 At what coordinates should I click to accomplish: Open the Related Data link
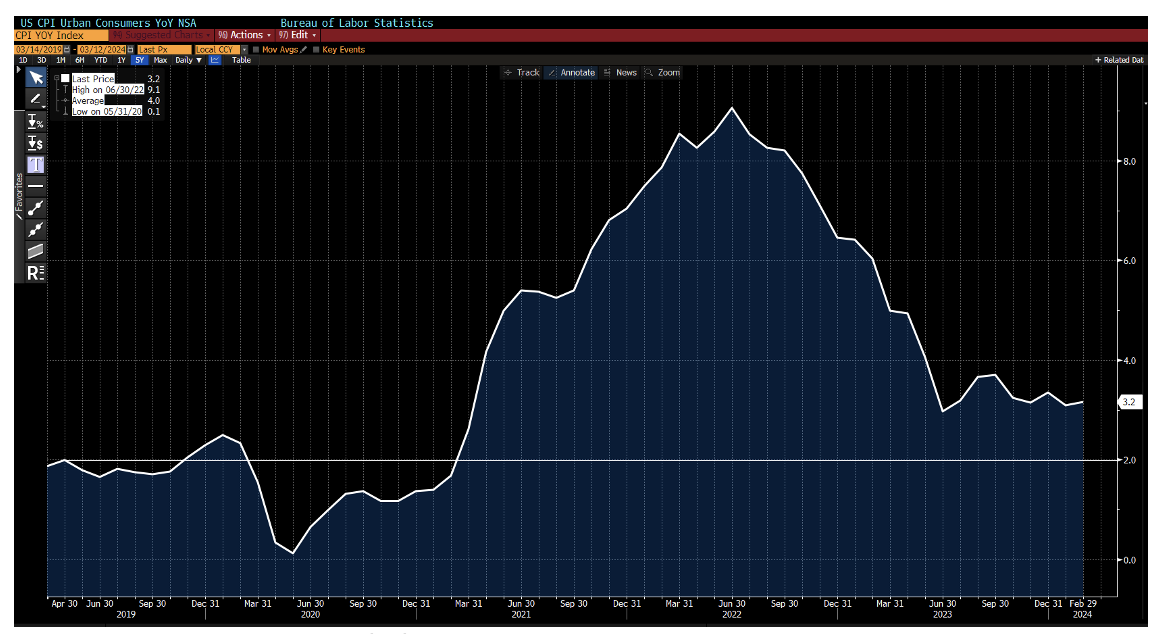click(1119, 60)
